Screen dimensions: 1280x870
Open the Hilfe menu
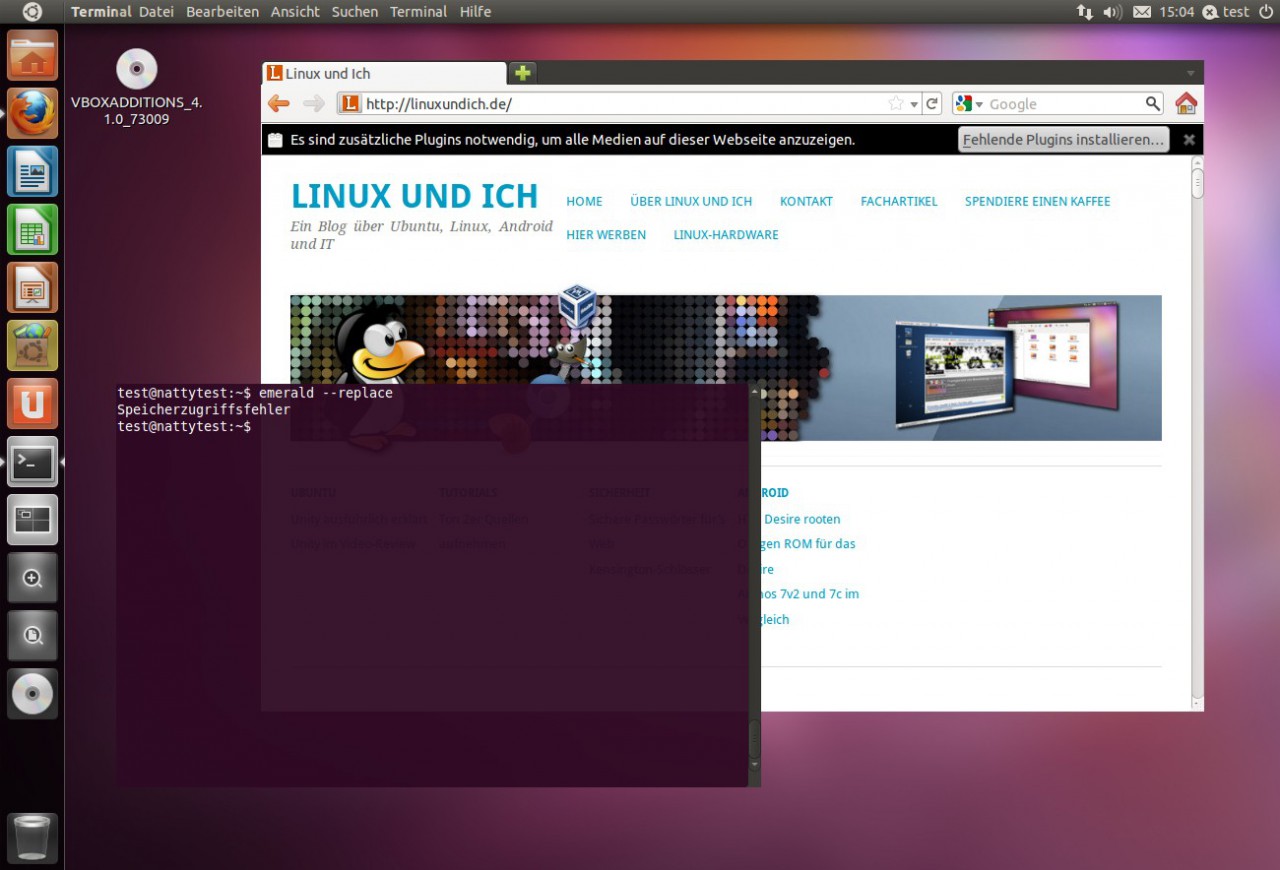coord(475,12)
